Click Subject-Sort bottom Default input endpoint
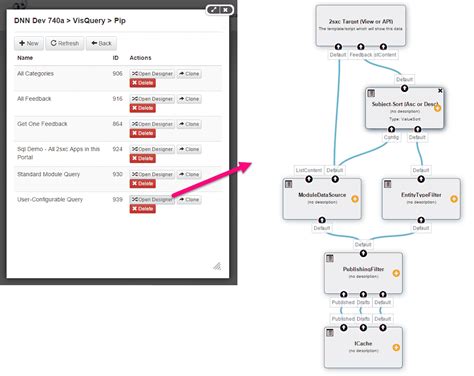Screen dimensions: 474x376 (417, 129)
